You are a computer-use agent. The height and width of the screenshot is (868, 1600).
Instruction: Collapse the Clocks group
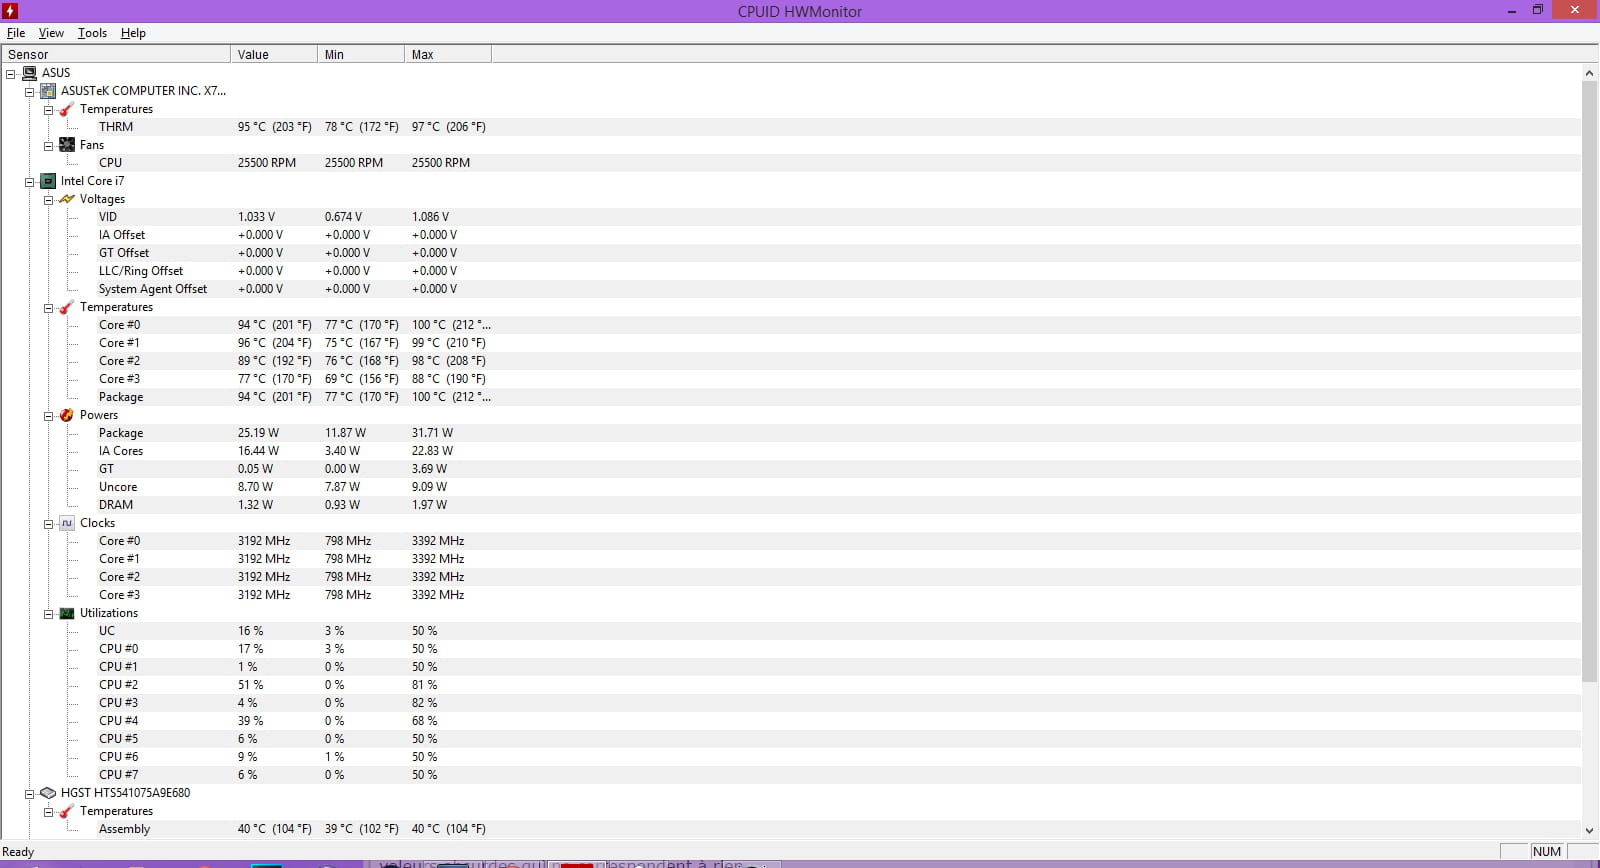pos(48,523)
